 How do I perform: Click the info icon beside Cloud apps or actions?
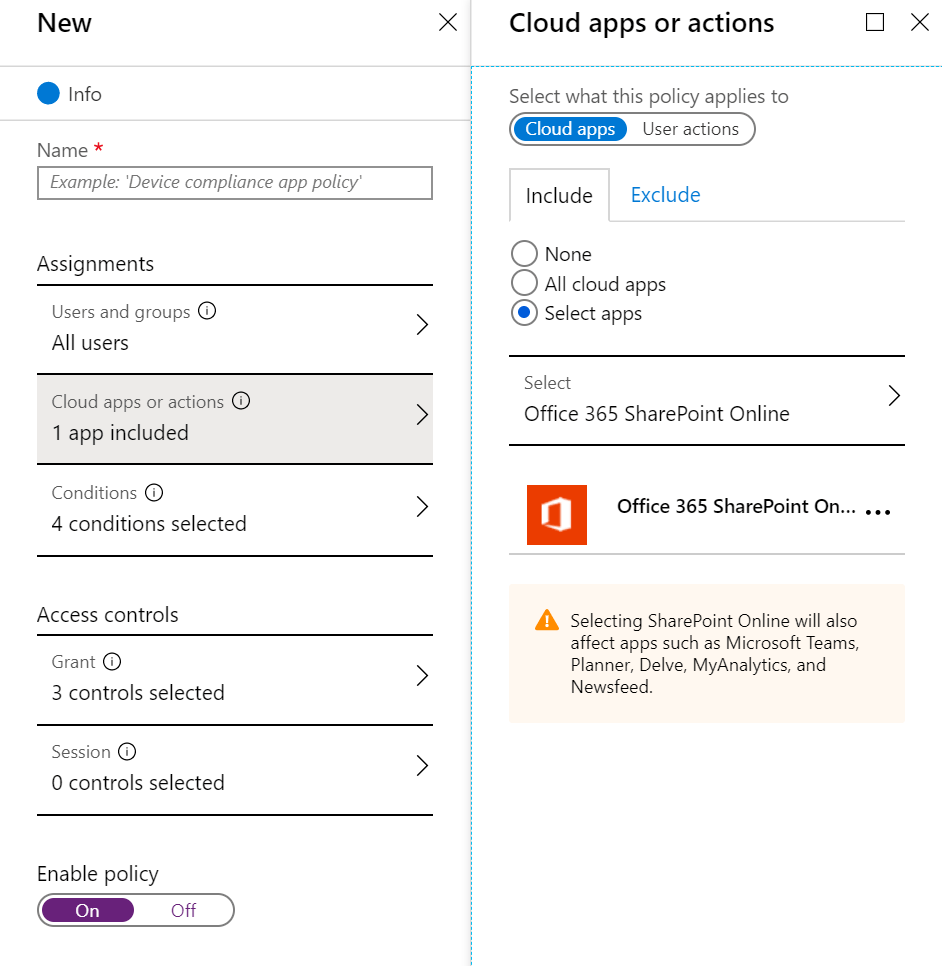click(240, 401)
